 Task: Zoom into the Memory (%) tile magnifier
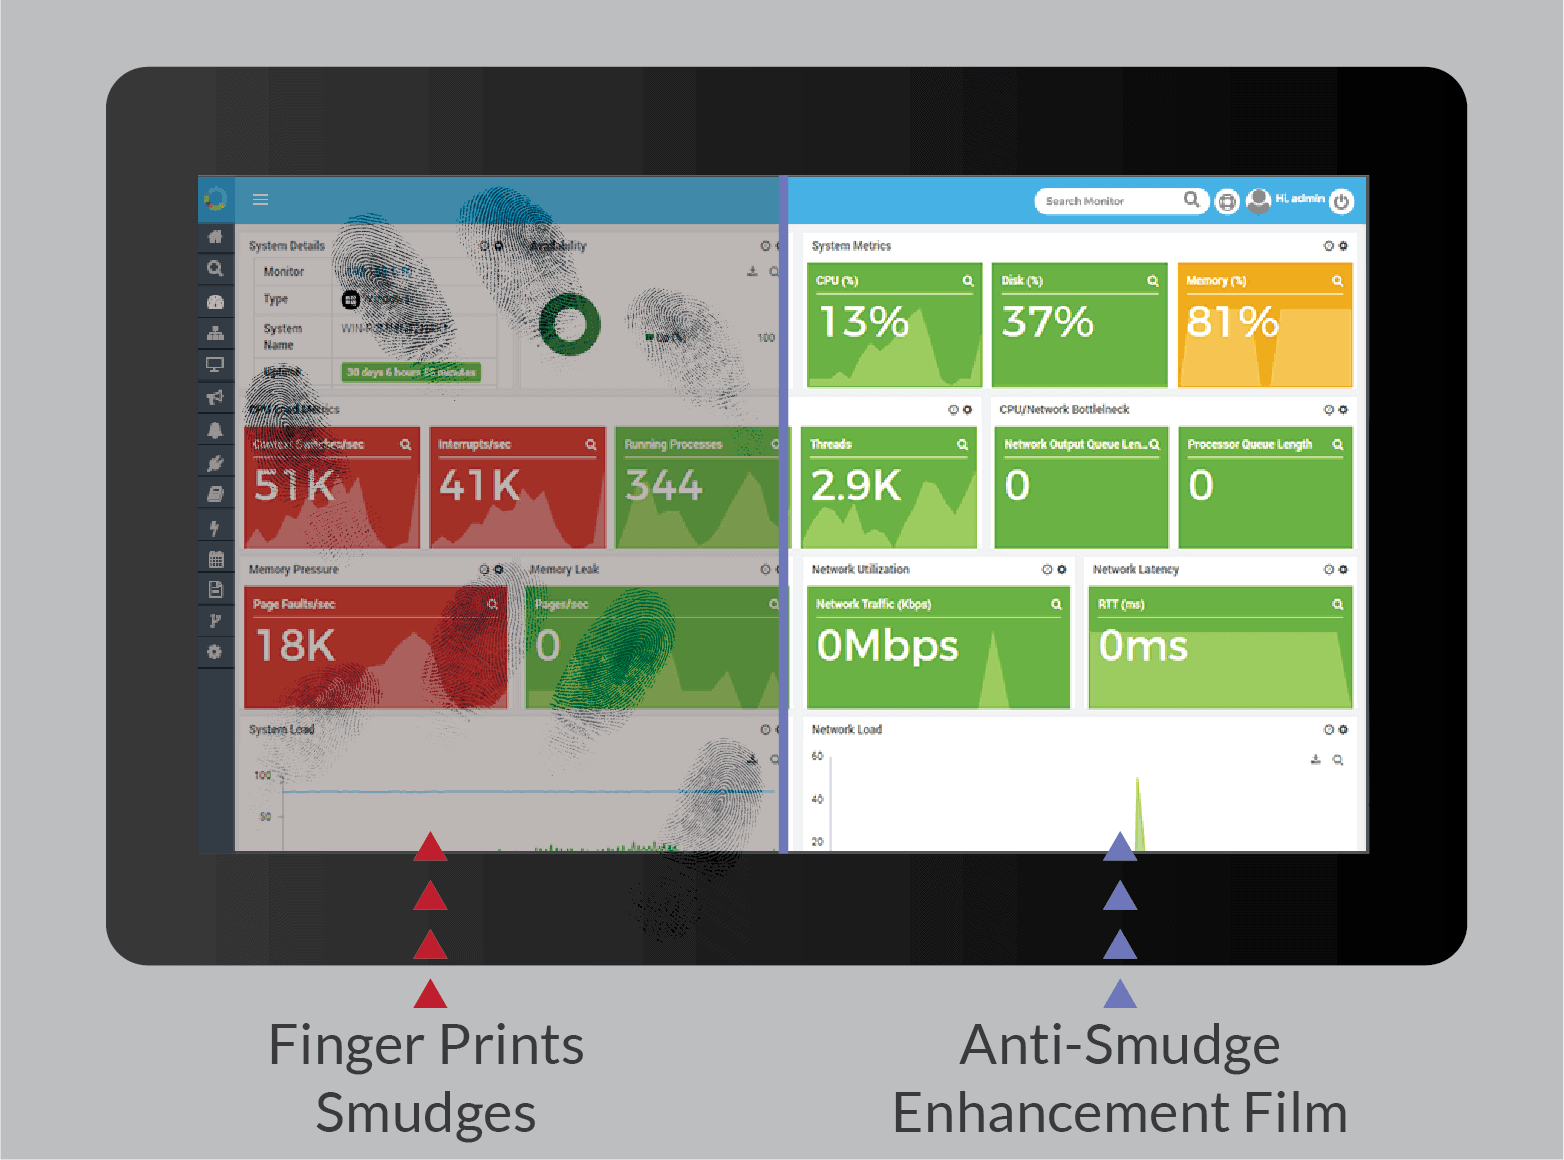coord(1337,281)
